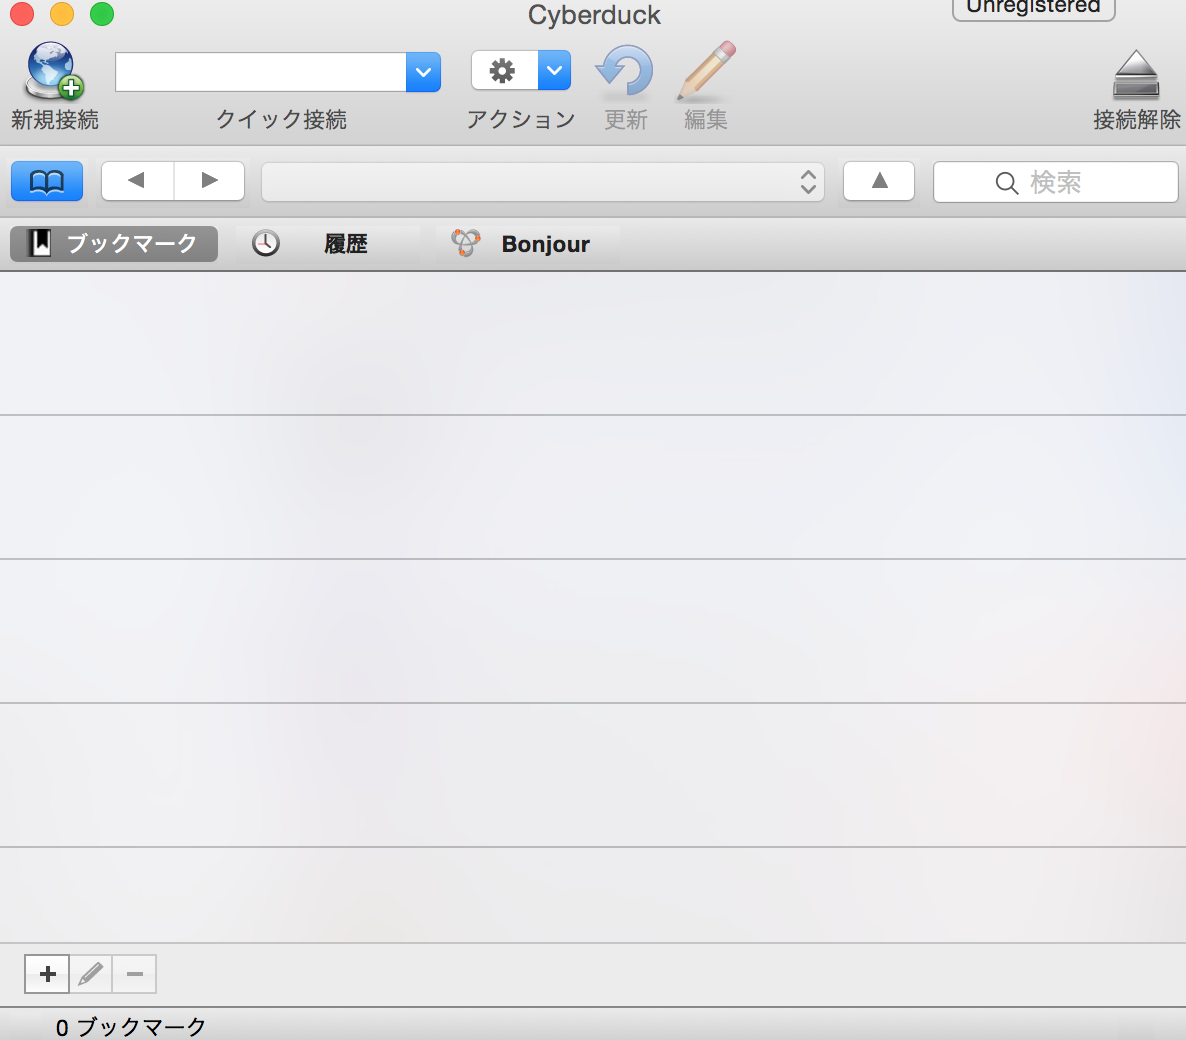The image size is (1186, 1040).
Task: Go back with the left arrow
Action: coord(138,181)
